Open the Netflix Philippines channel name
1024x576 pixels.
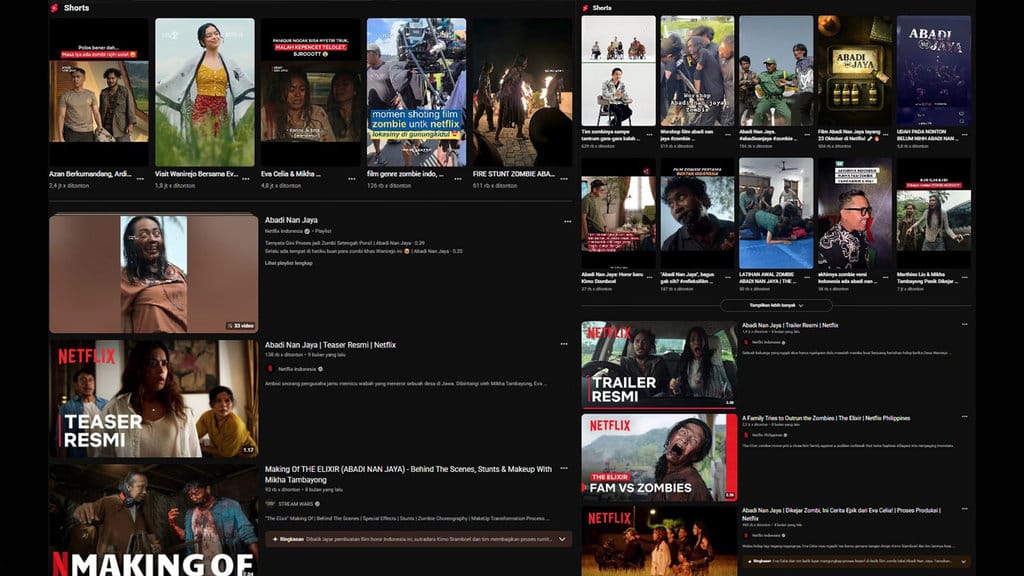766,435
